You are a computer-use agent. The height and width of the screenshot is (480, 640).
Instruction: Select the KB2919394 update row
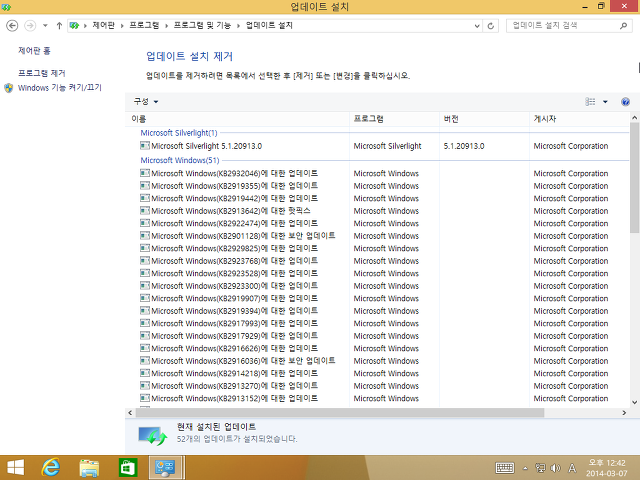377,311
